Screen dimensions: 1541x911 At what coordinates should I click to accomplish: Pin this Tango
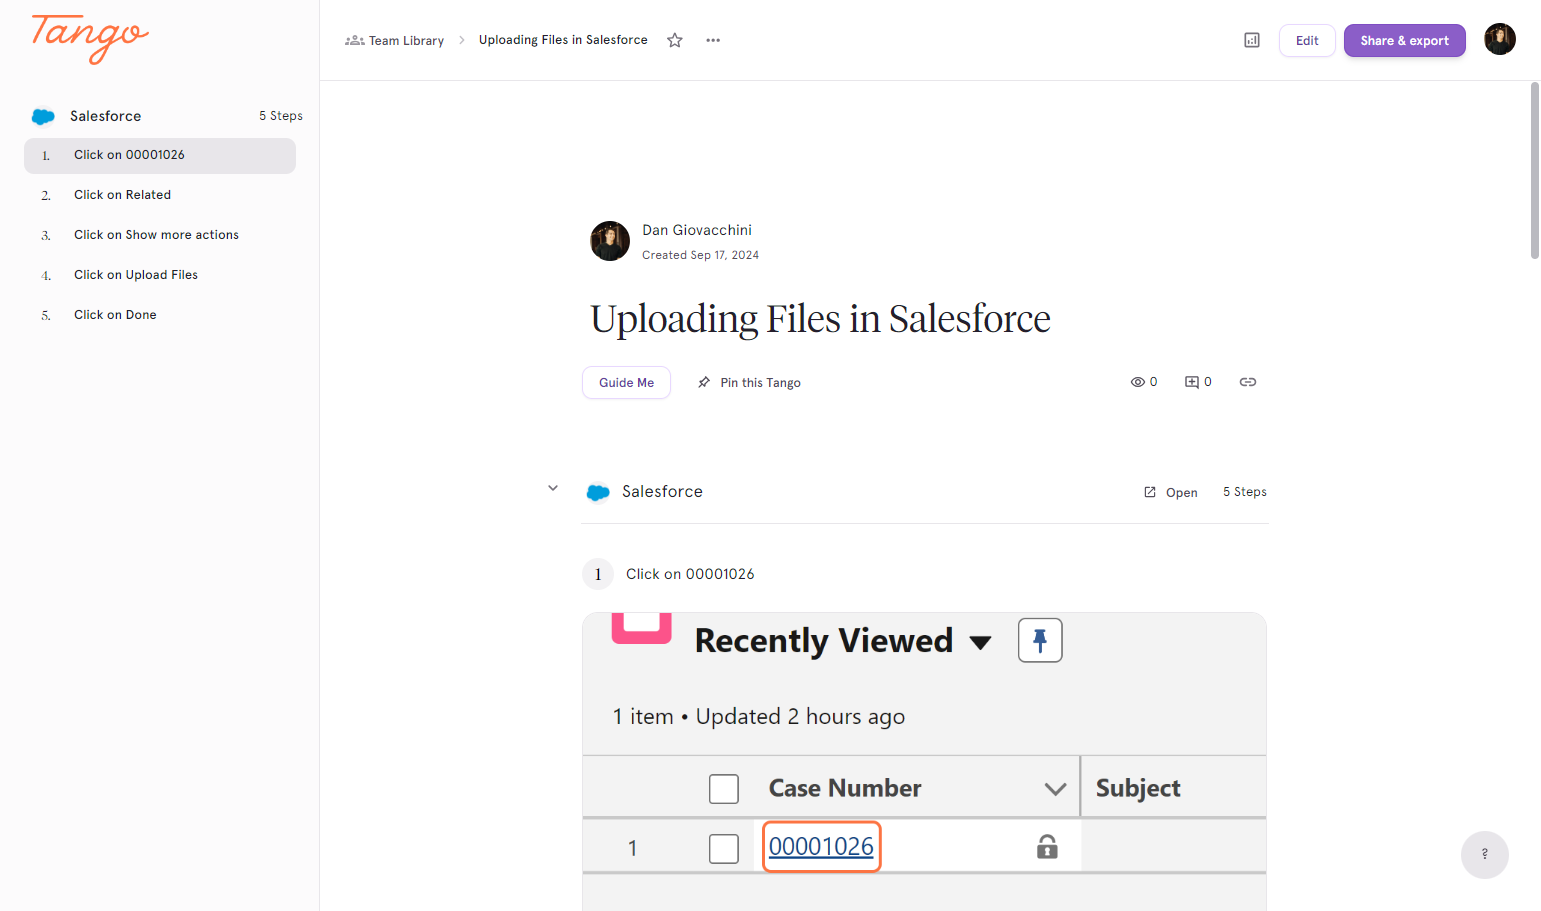[749, 382]
